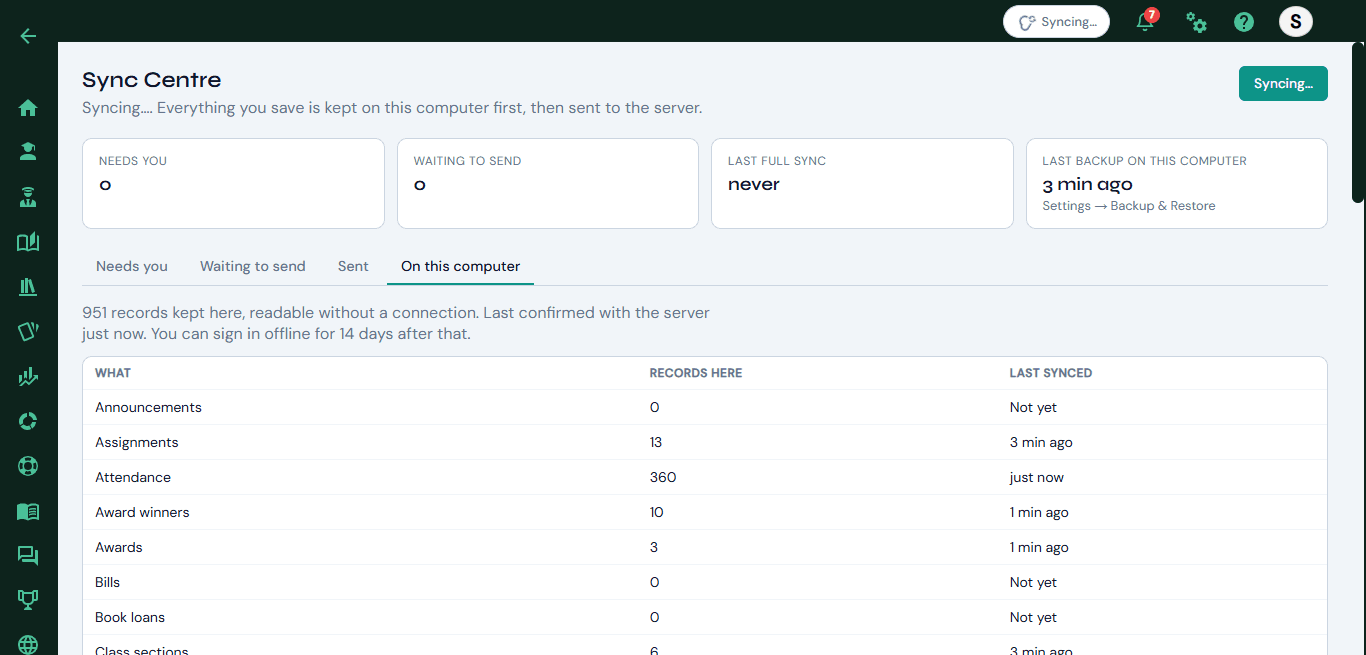Screen dimensions: 1366x655
Task: Click the 360 records count for Attendance
Action: pyautogui.click(x=663, y=478)
